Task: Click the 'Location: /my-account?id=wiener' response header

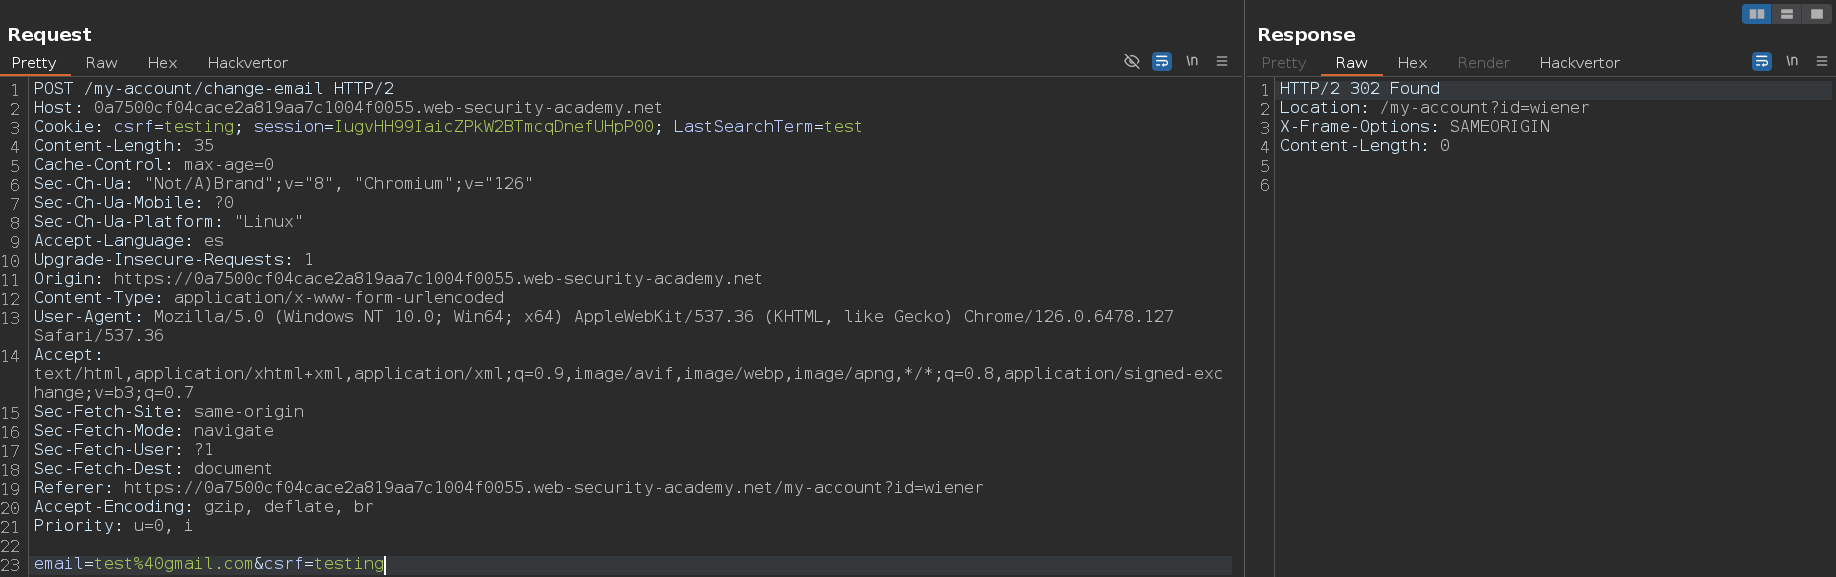Action: 1434,108
